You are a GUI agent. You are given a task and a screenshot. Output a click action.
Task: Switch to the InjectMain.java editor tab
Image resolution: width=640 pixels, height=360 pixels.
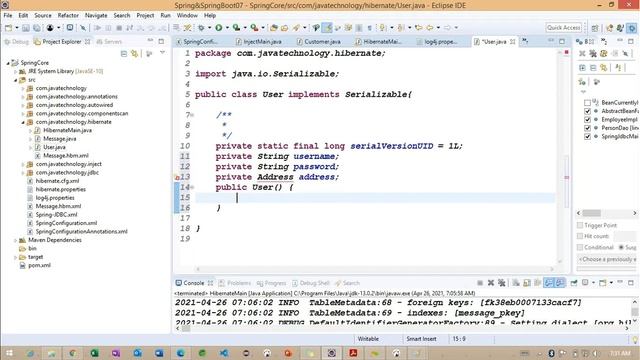[258, 42]
